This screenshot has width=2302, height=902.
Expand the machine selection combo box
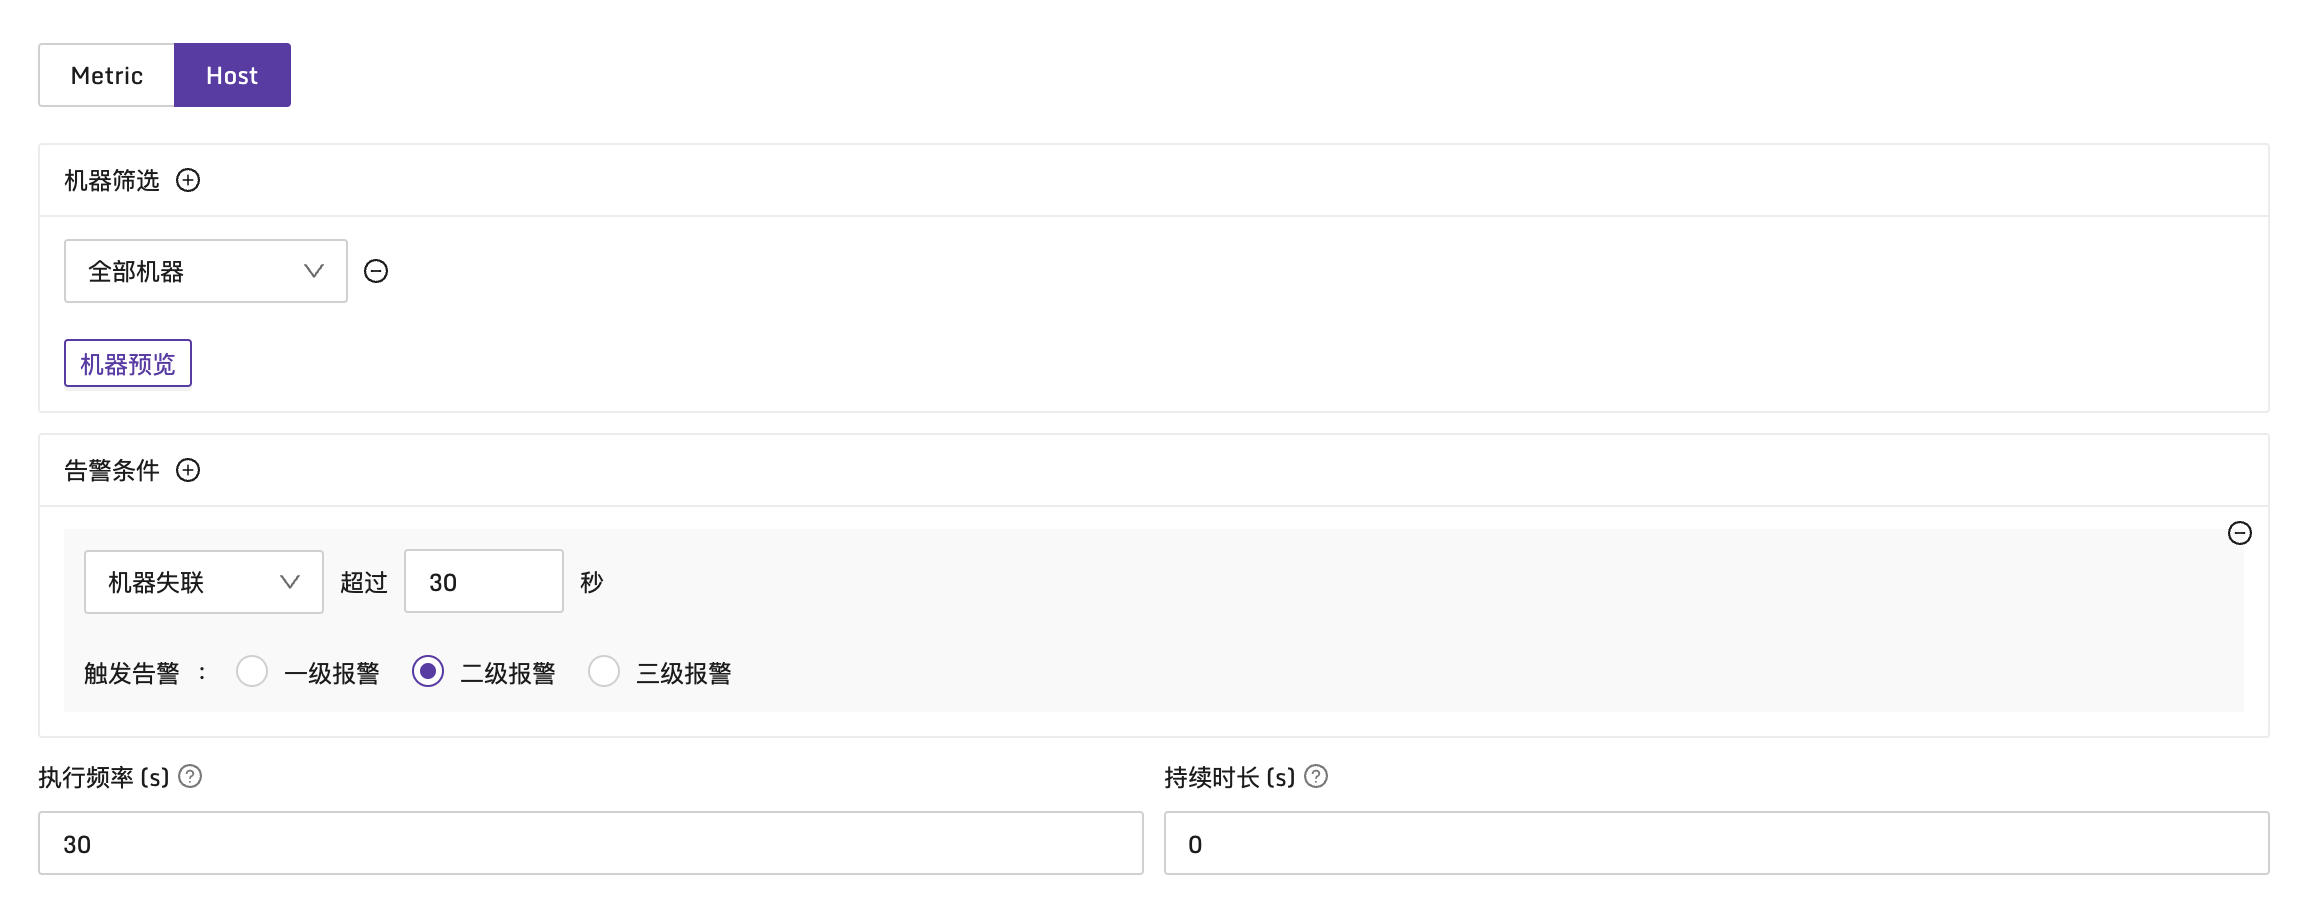click(x=205, y=270)
